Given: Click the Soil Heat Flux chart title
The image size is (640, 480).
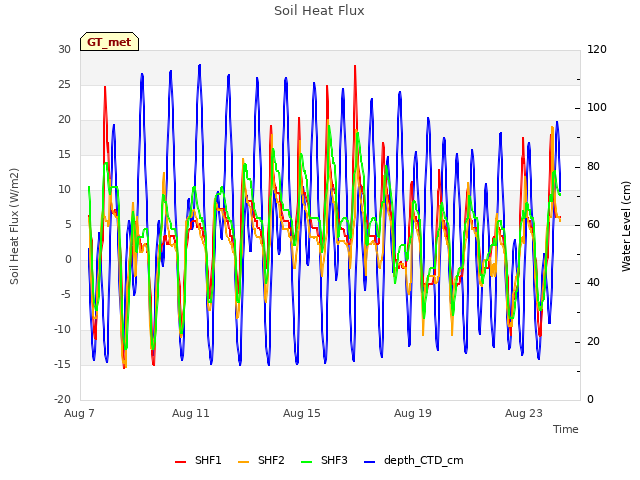Looking at the screenshot, I should click(319, 11).
